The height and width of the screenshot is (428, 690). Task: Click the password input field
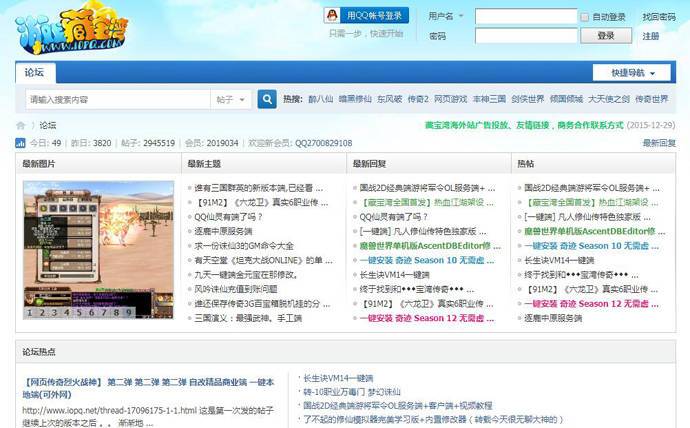click(525, 36)
